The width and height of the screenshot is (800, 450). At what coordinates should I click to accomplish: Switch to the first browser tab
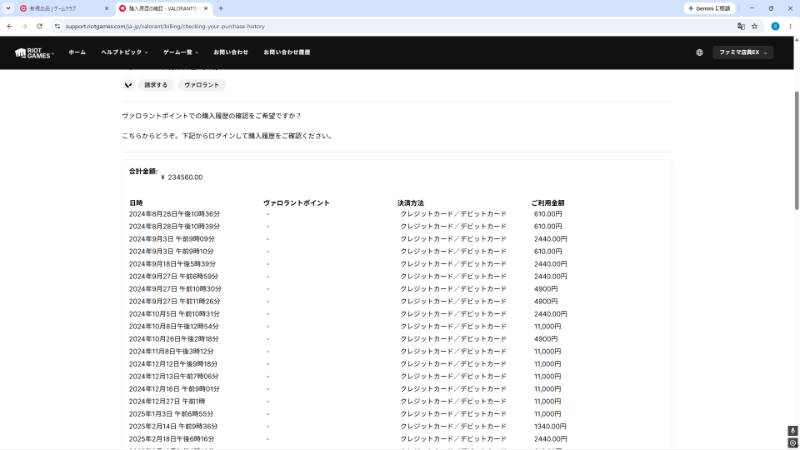point(64,8)
